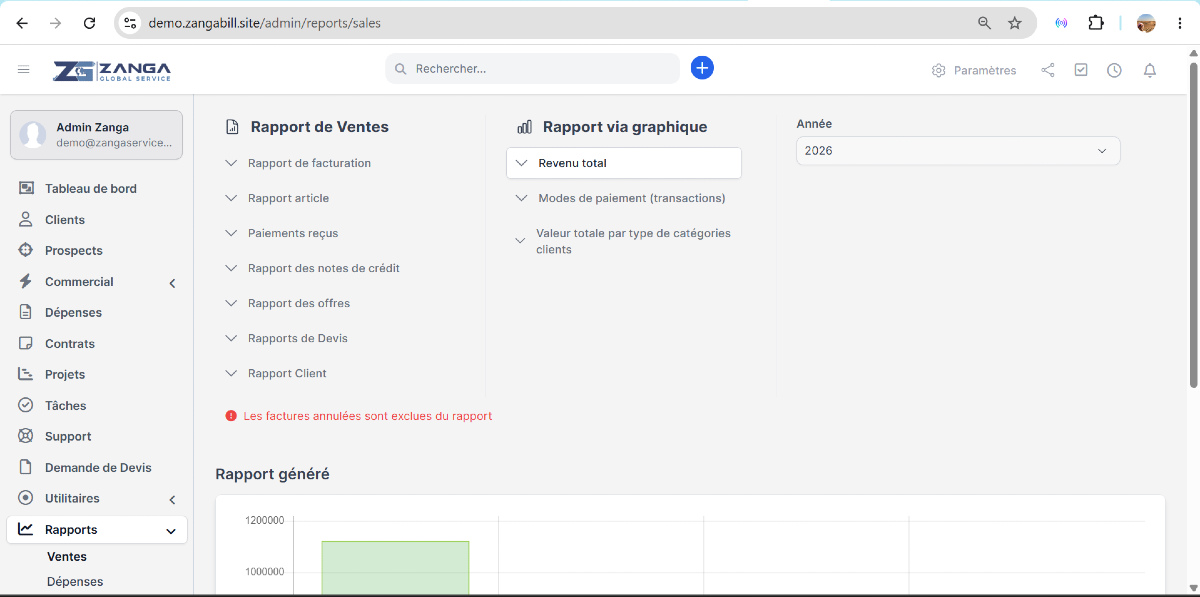Click the browser profile avatar

[x=1146, y=23]
